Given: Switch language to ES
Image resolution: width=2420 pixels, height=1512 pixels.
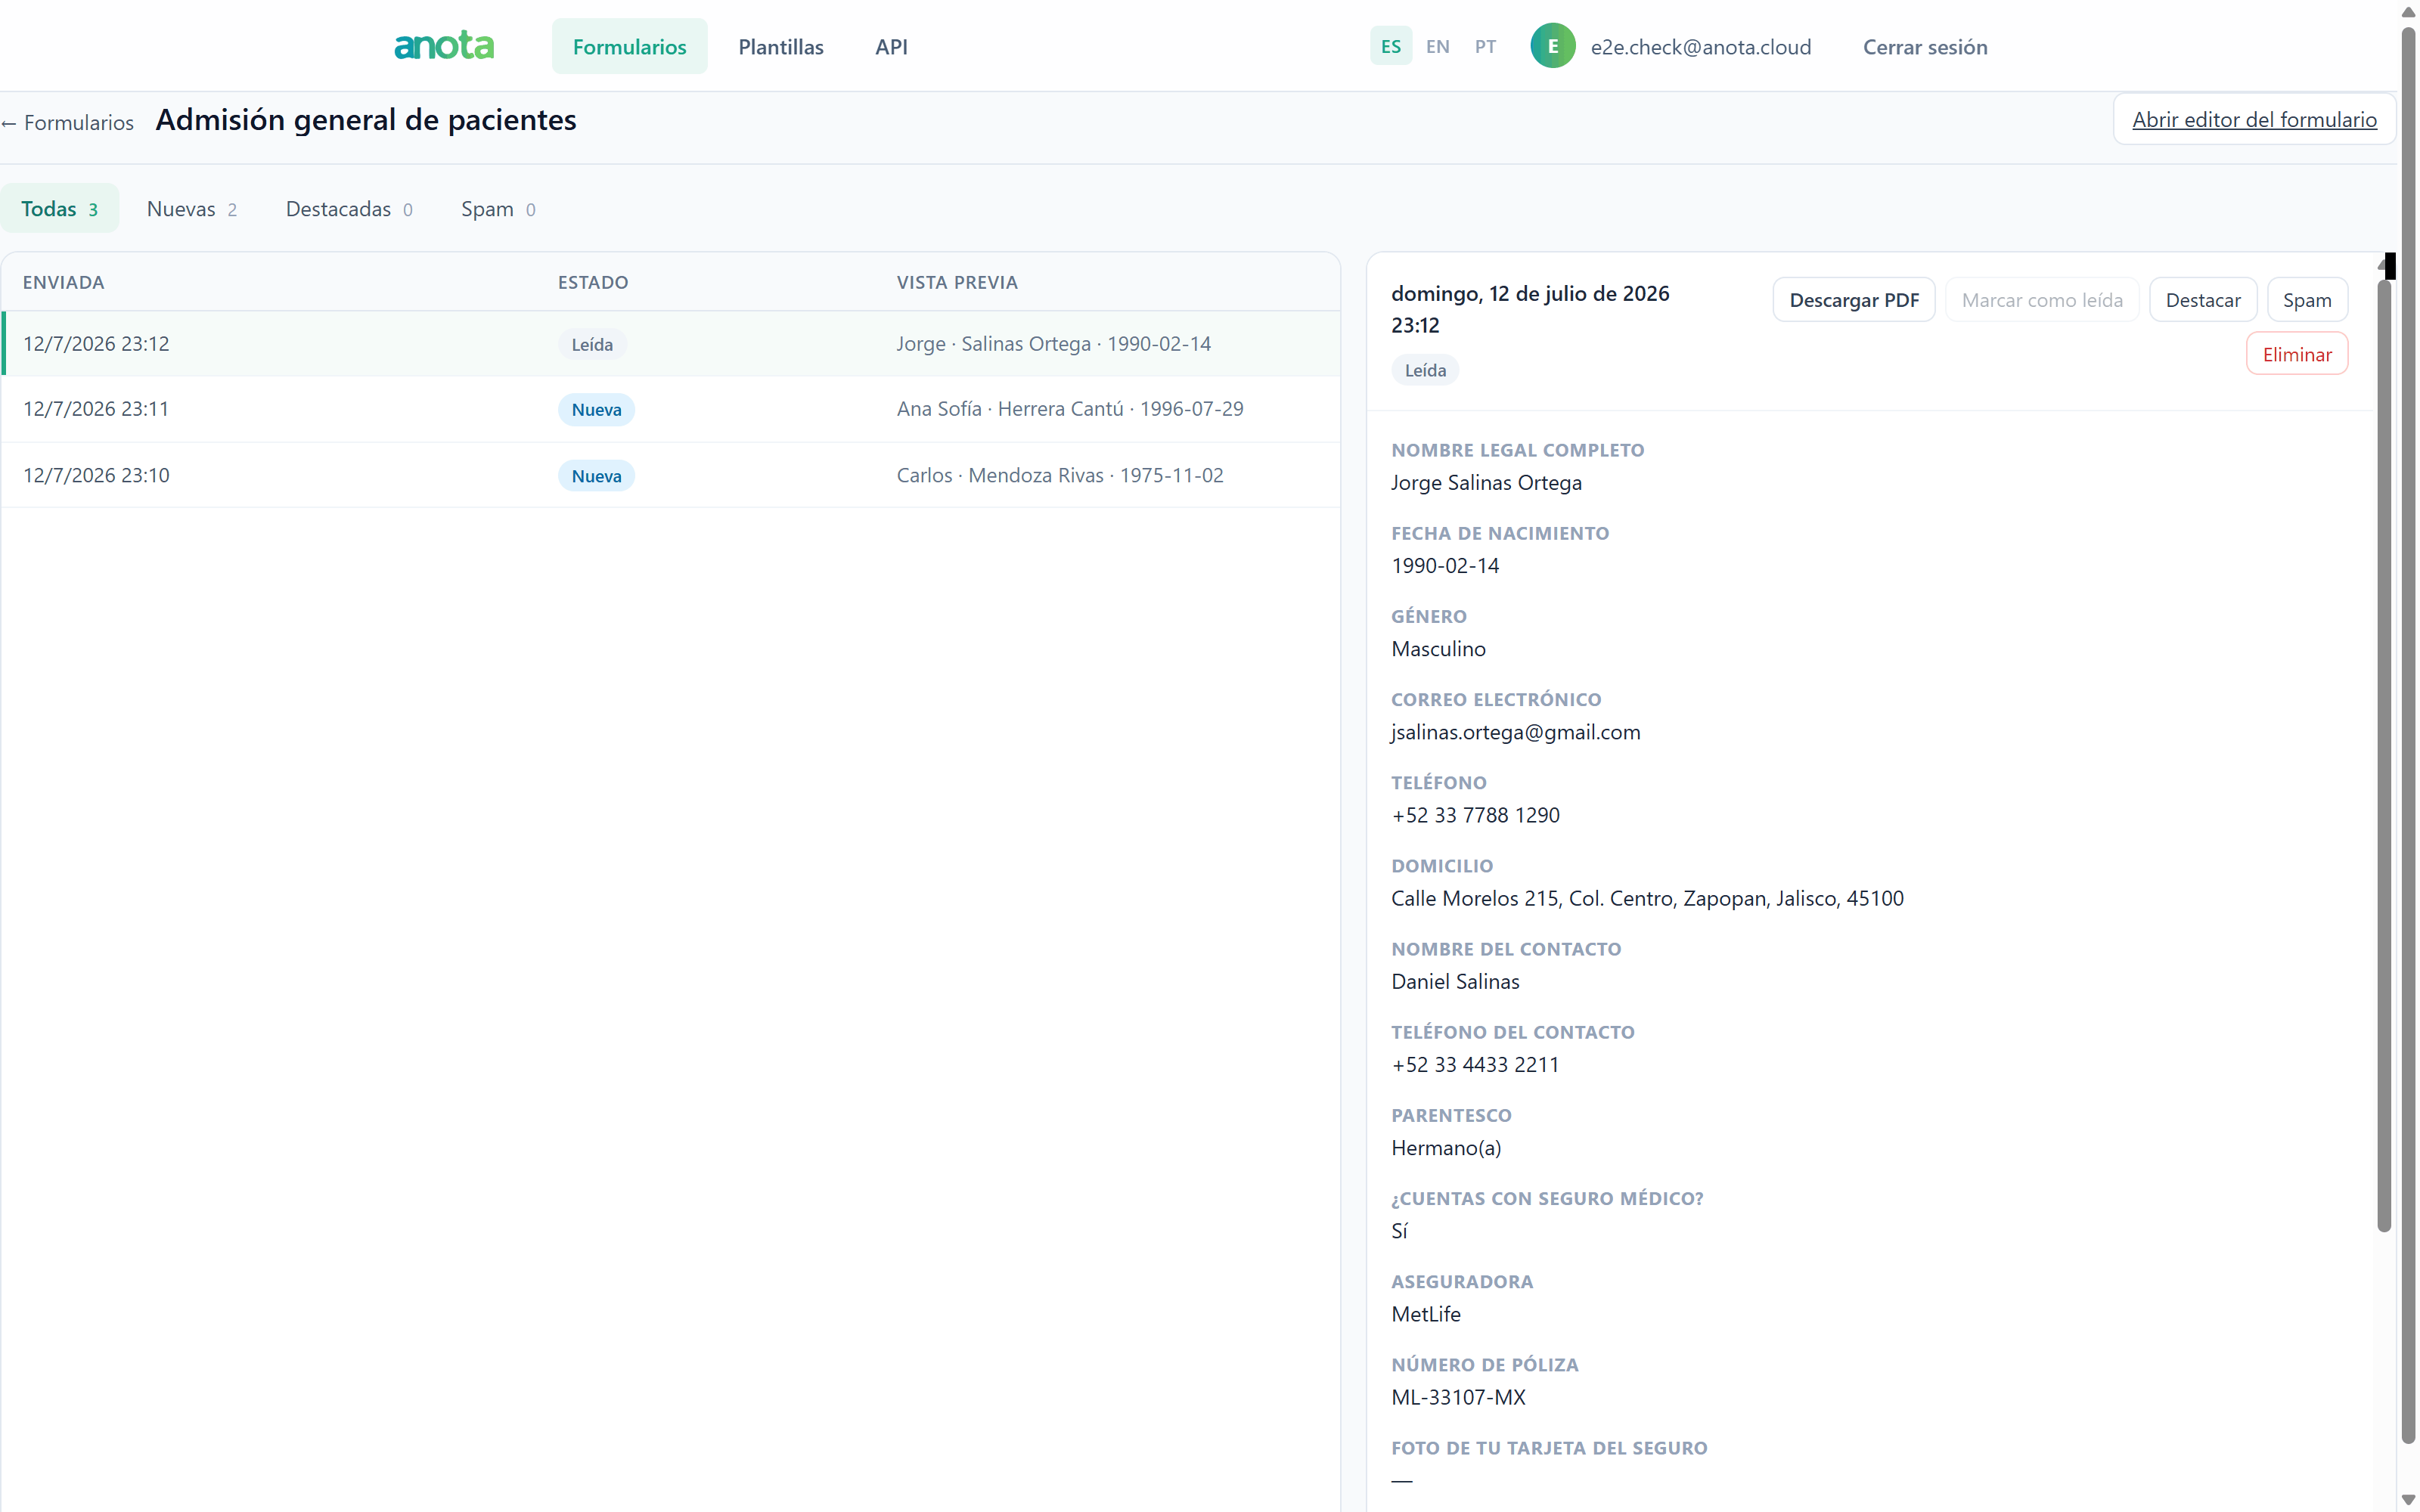Looking at the screenshot, I should (x=1390, y=46).
